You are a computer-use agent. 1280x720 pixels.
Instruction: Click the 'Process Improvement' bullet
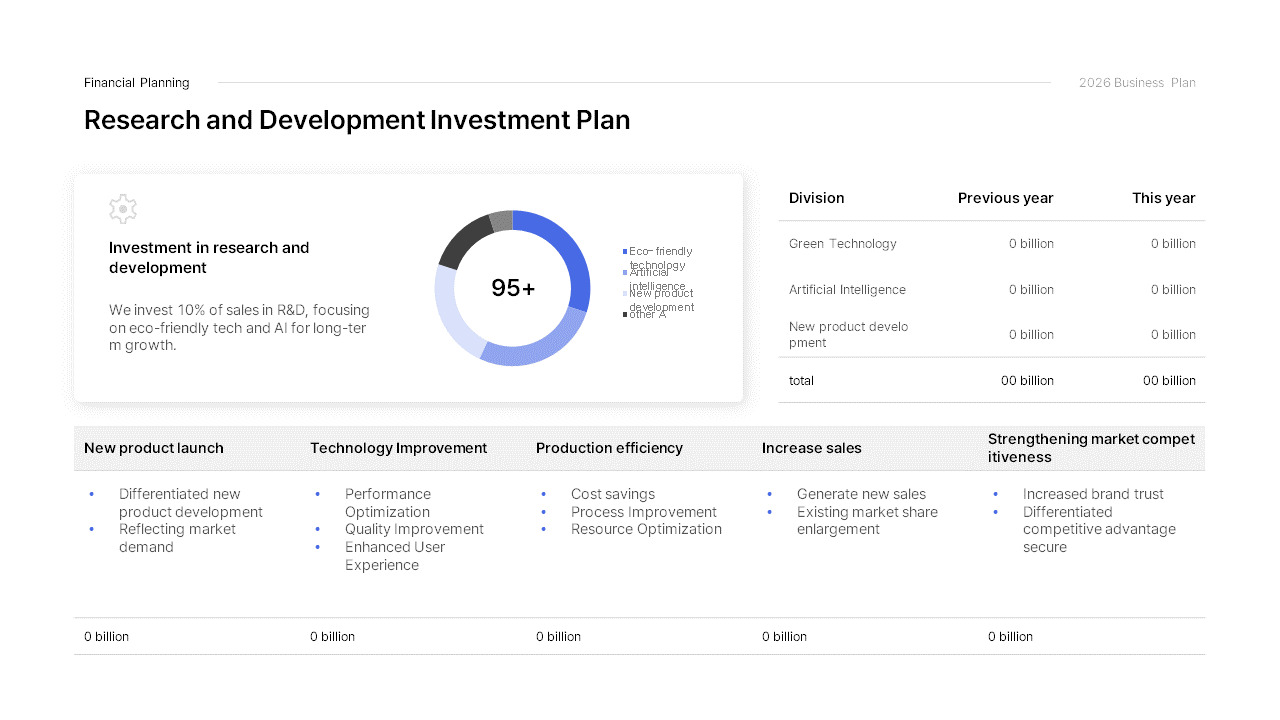coord(644,512)
